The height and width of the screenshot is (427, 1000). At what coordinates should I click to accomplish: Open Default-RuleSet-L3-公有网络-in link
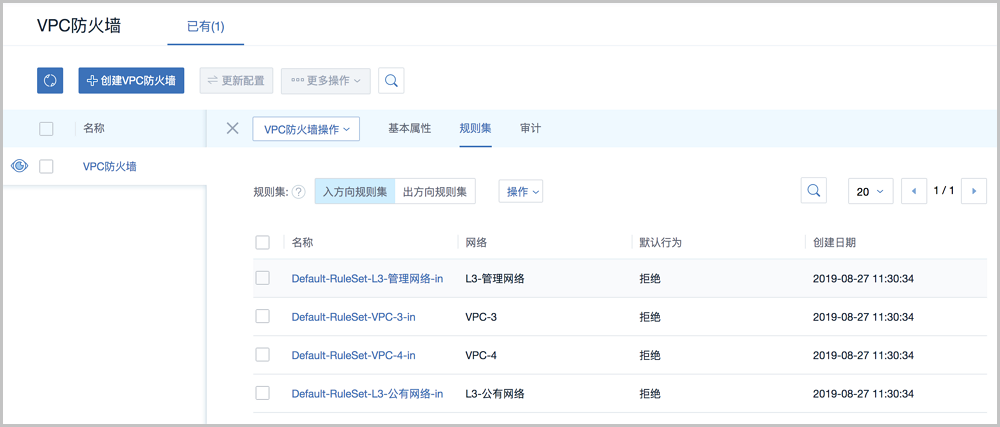point(367,393)
